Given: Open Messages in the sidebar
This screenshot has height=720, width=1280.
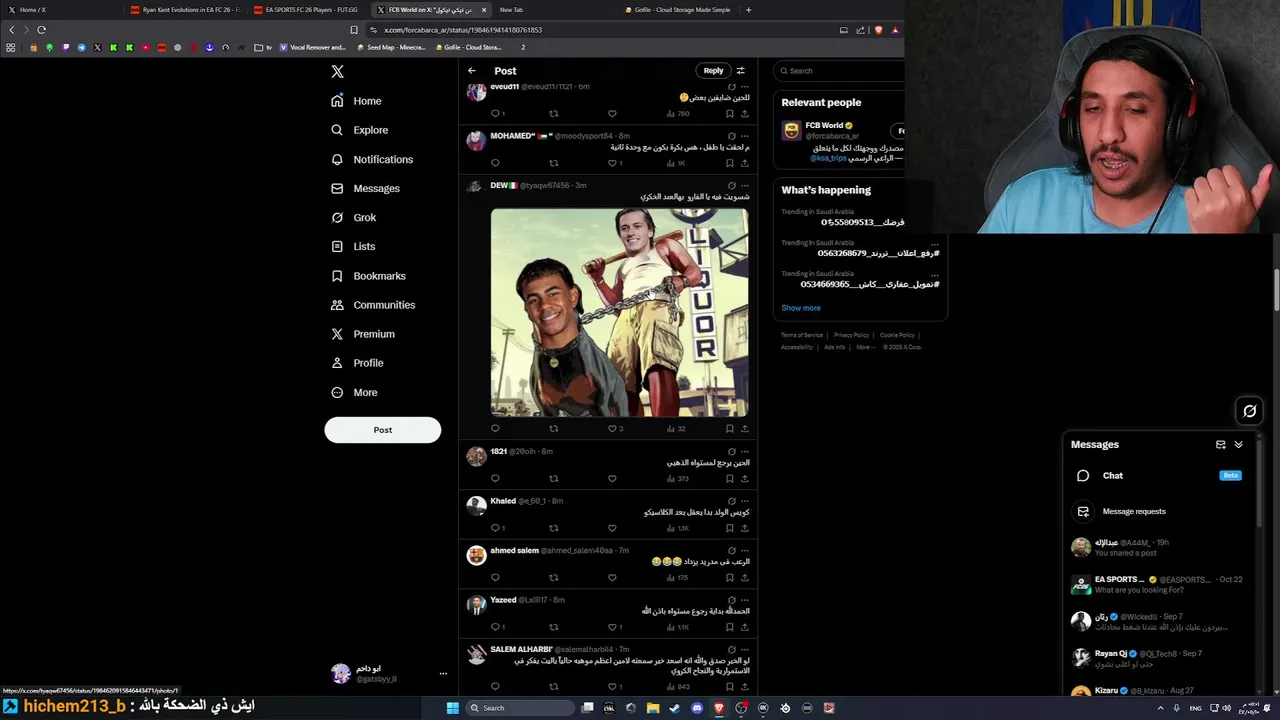Looking at the screenshot, I should click(365, 188).
